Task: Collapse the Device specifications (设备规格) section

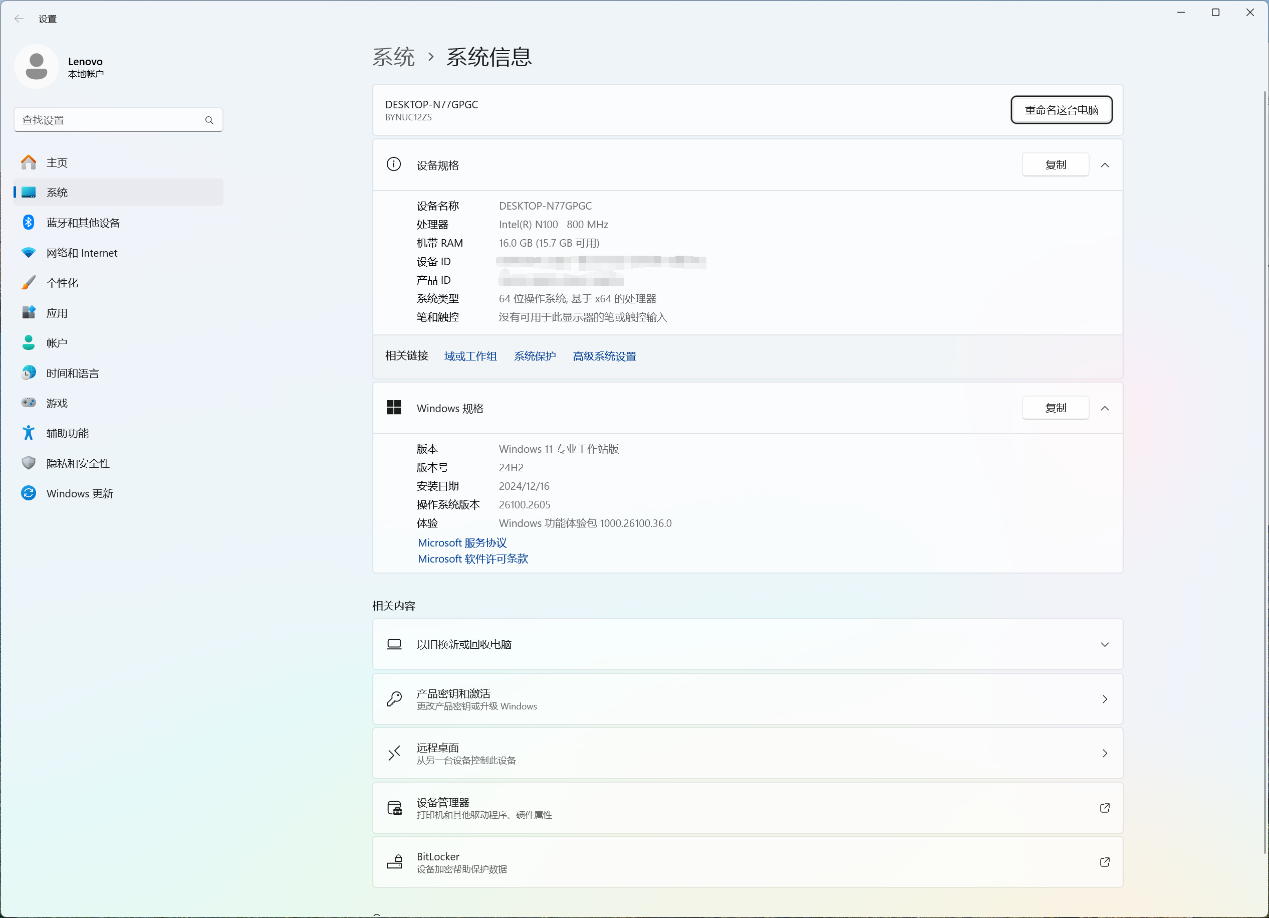Action: click(x=1104, y=165)
